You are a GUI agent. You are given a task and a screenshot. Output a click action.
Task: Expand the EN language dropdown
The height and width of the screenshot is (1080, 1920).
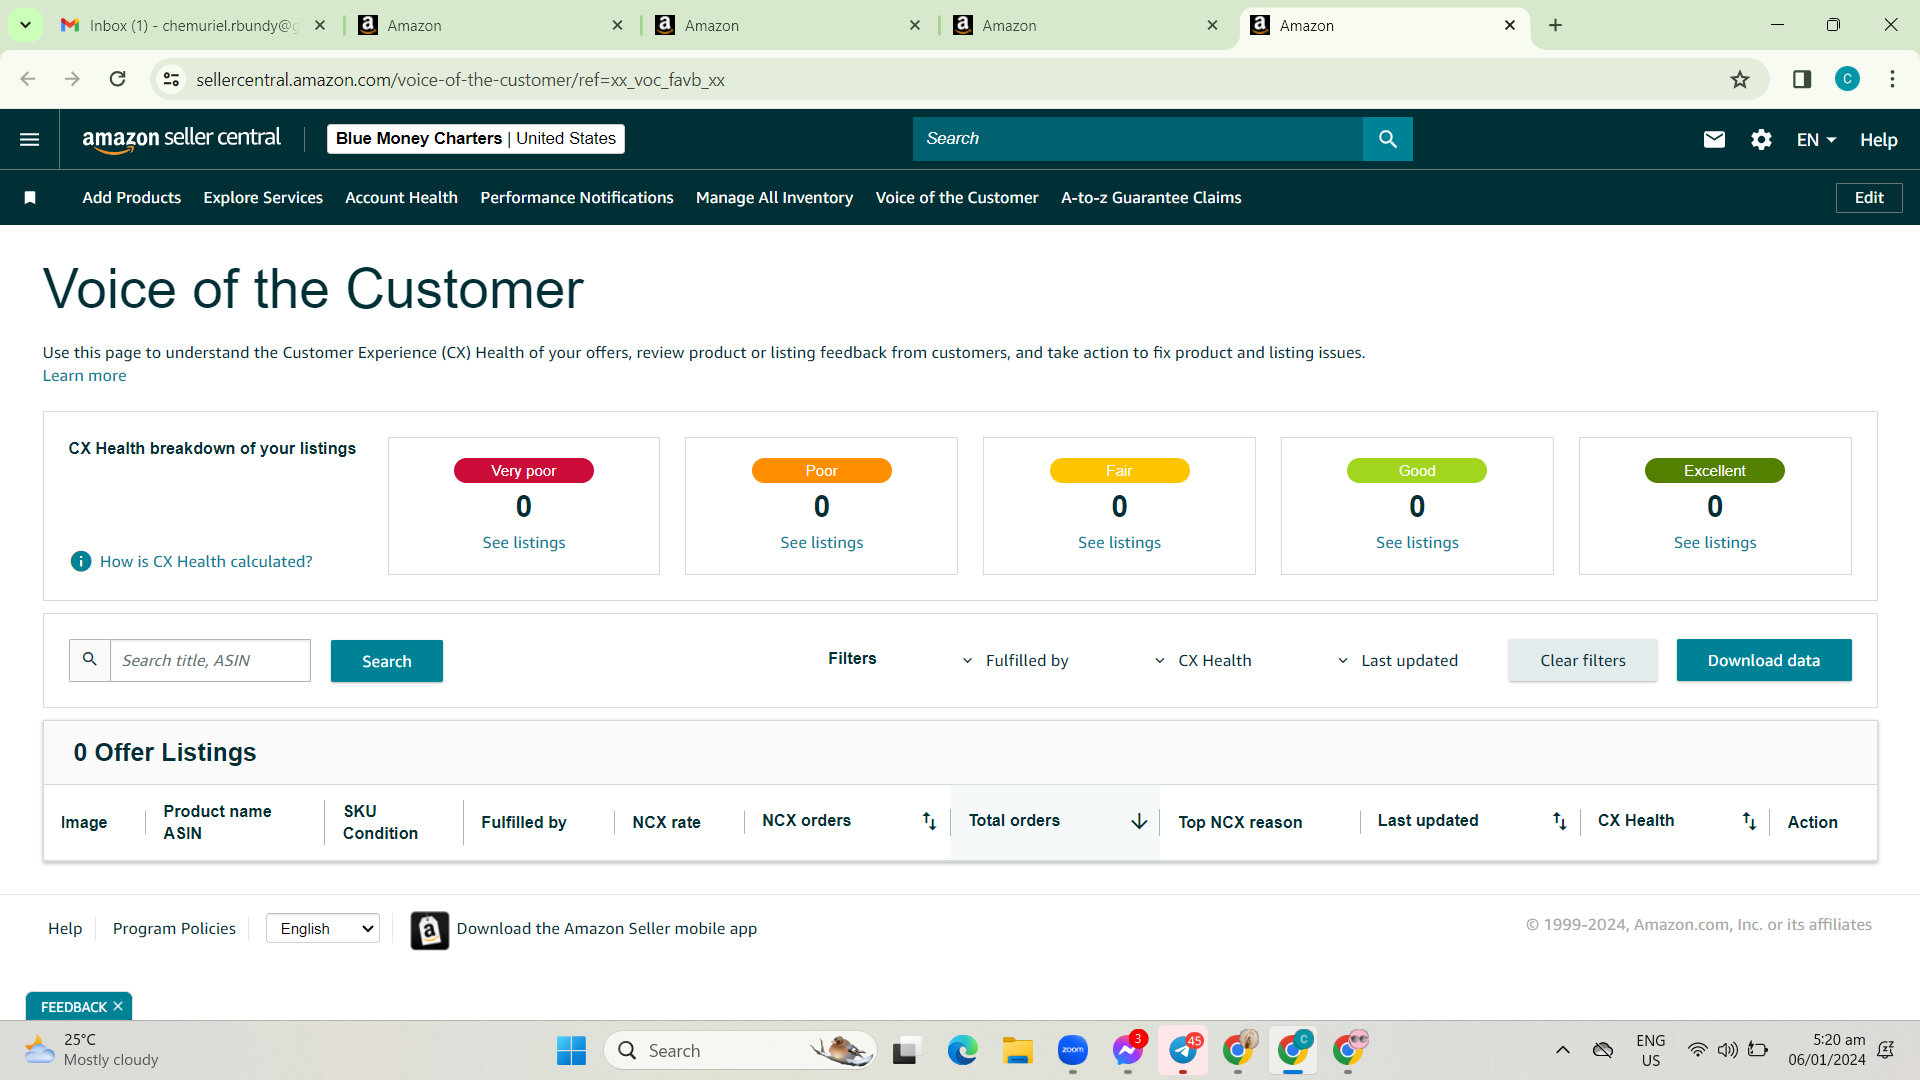click(1816, 140)
